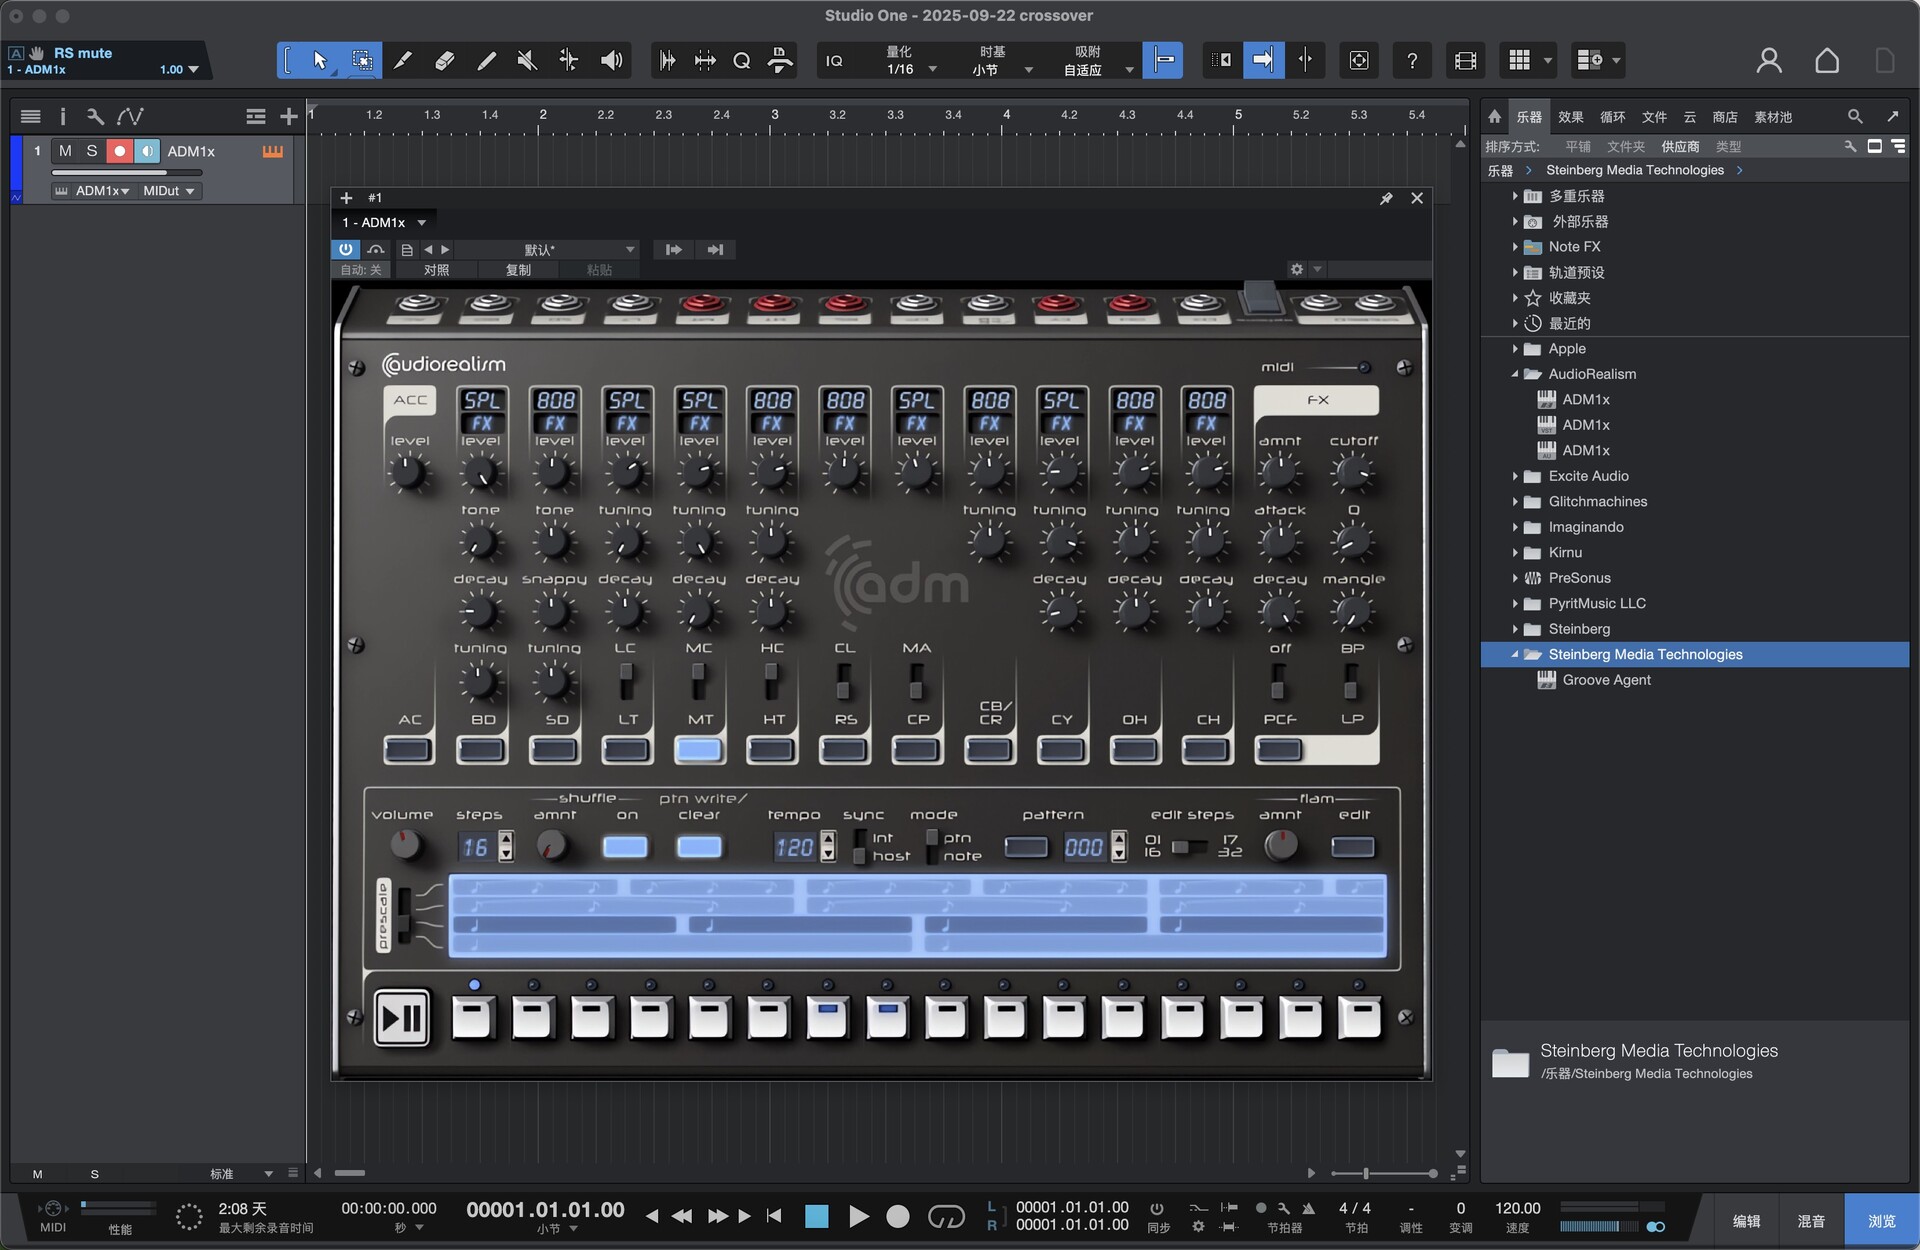Select the Bend tool
The width and height of the screenshot is (1920, 1250).
pyautogui.click(x=568, y=61)
